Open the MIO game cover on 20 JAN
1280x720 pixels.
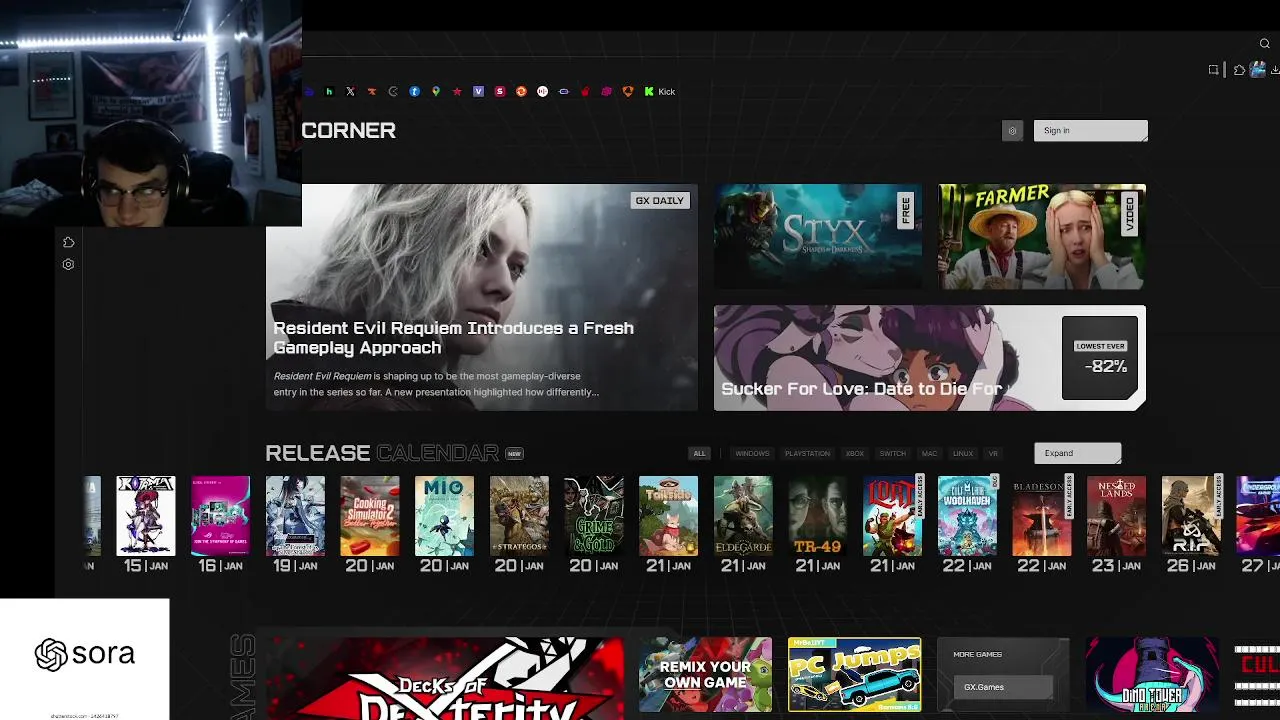[445, 516]
